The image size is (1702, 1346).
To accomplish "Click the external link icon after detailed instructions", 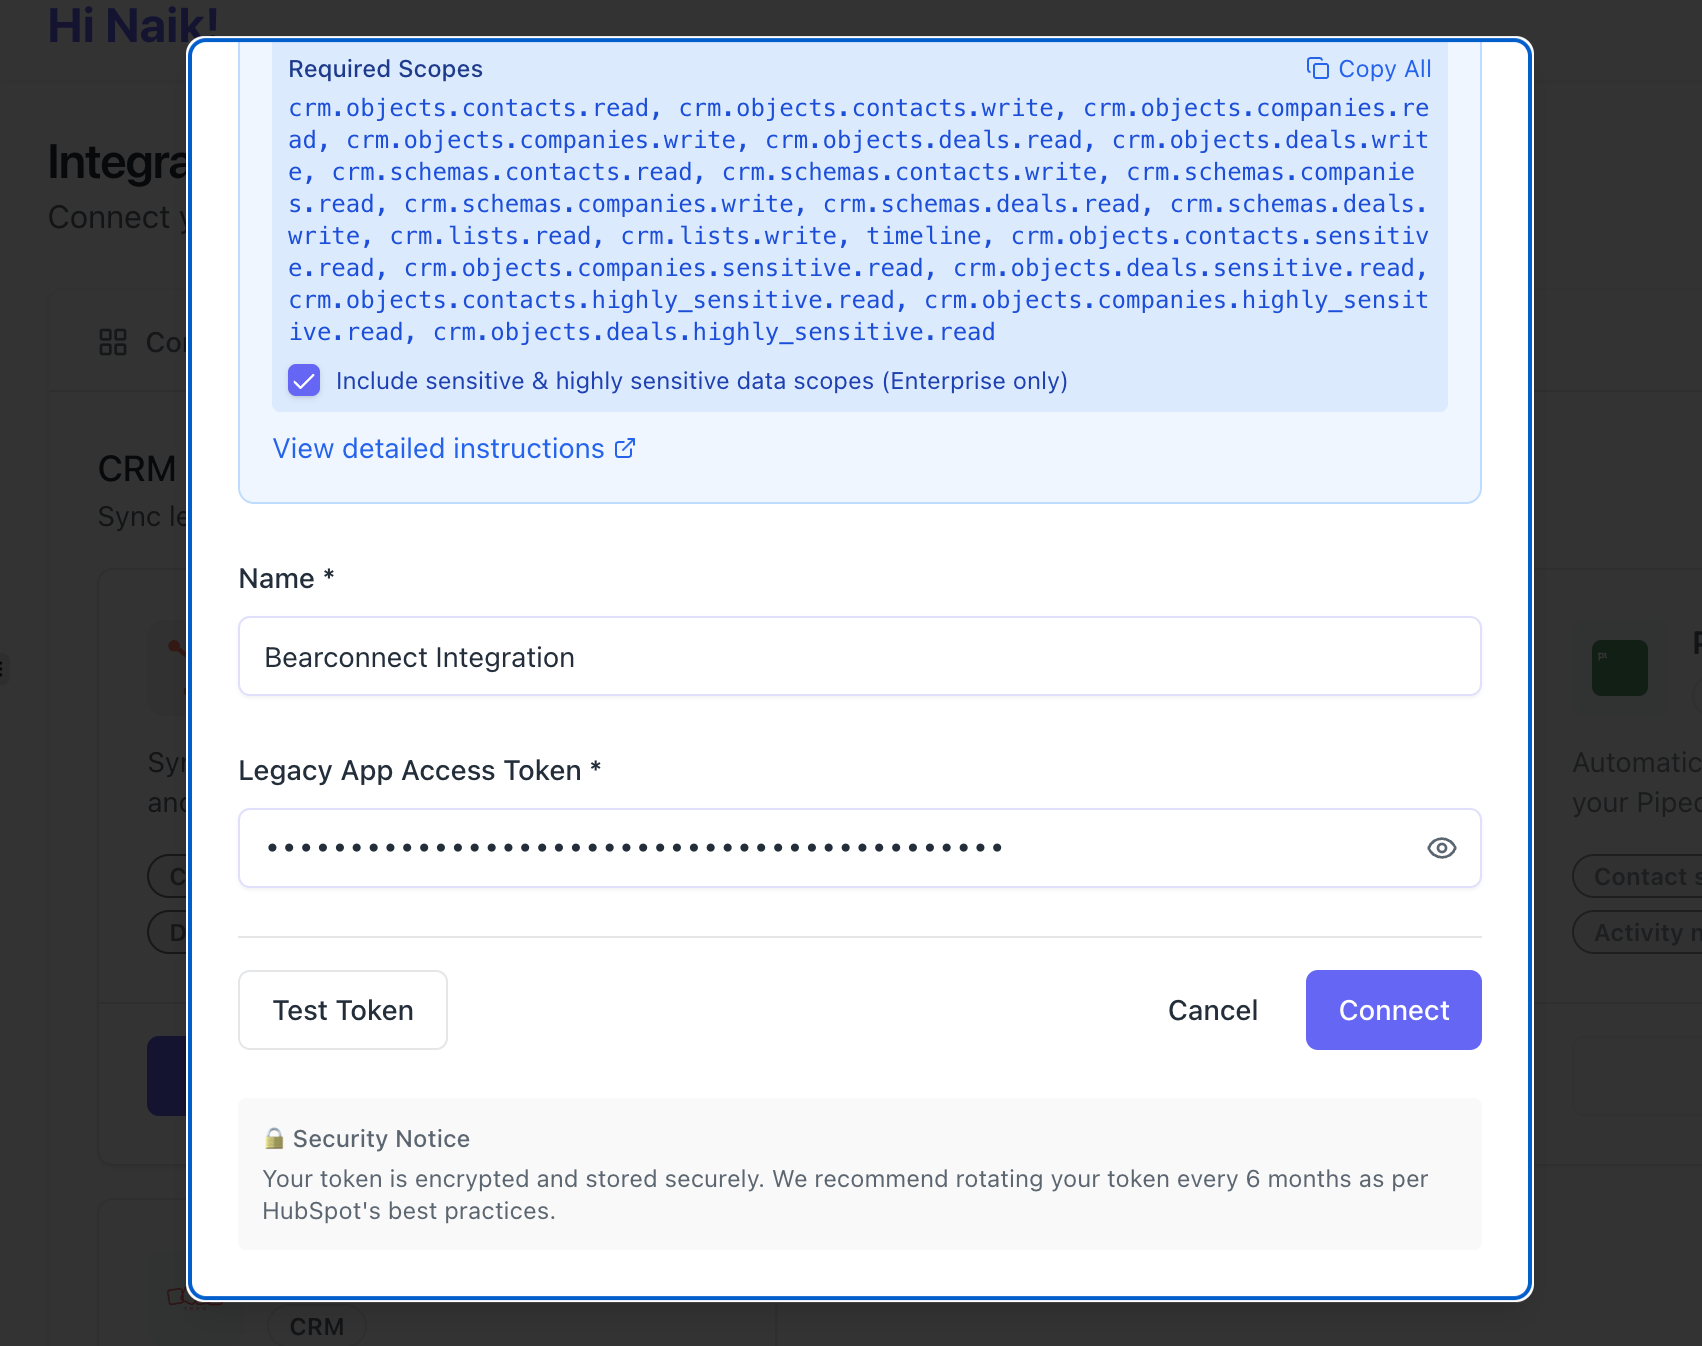I will click(625, 448).
